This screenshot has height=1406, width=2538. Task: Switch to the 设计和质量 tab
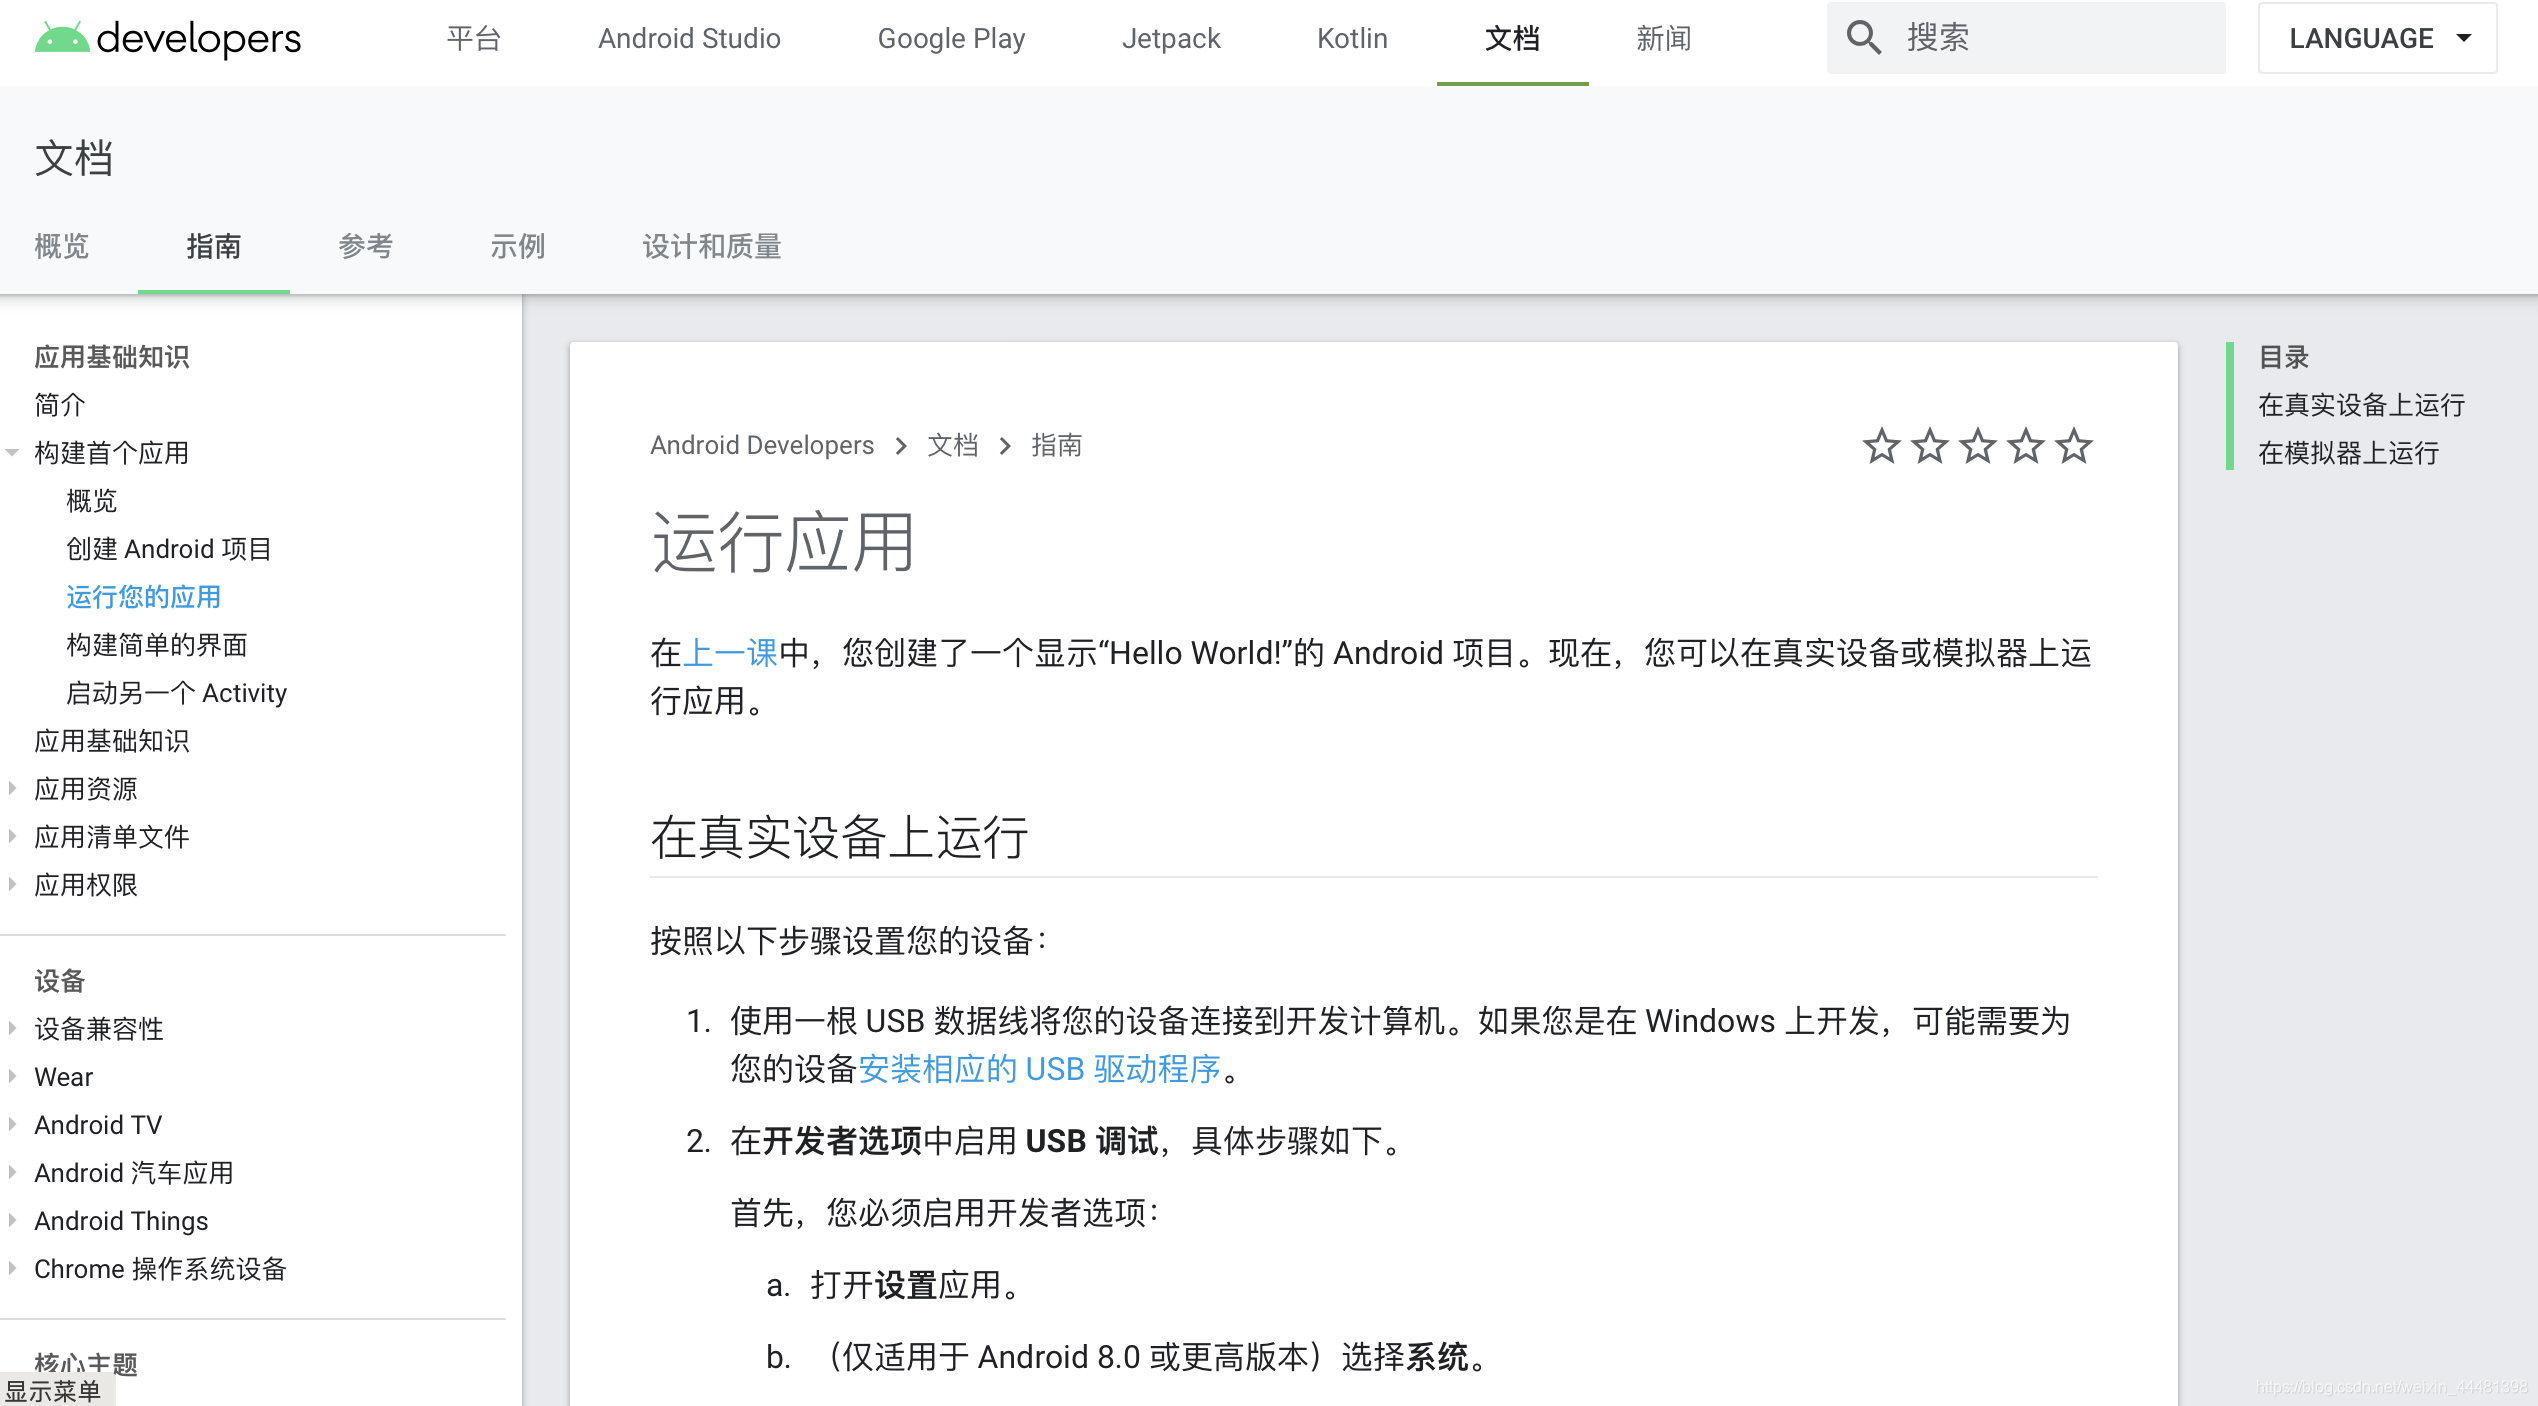click(711, 246)
